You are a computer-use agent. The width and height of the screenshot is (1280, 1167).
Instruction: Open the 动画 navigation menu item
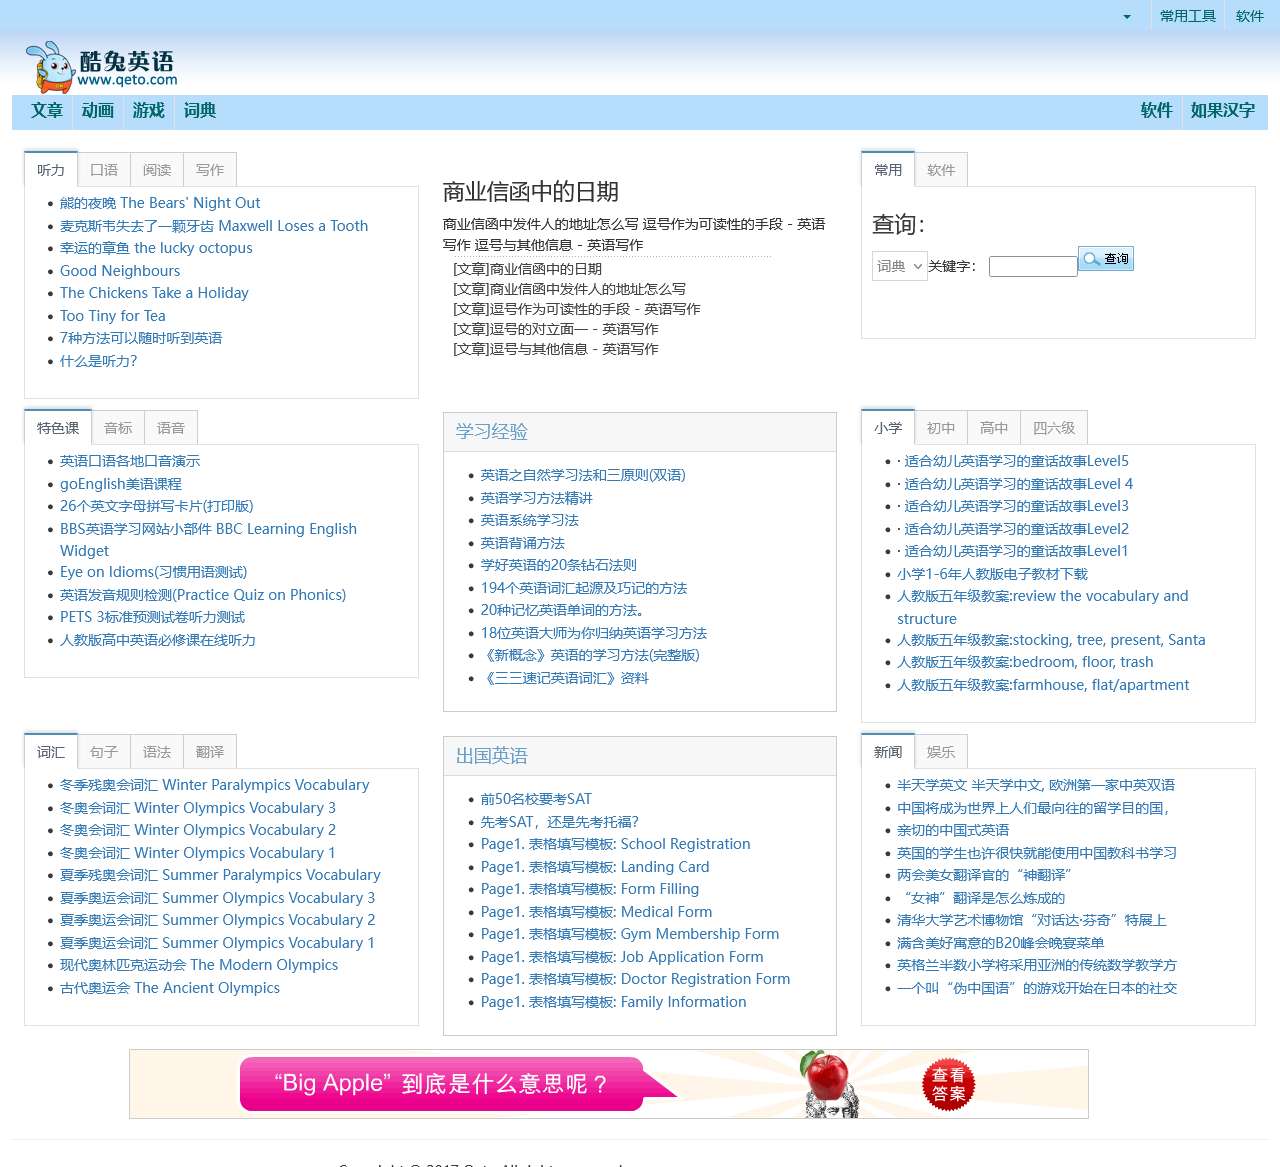(98, 111)
